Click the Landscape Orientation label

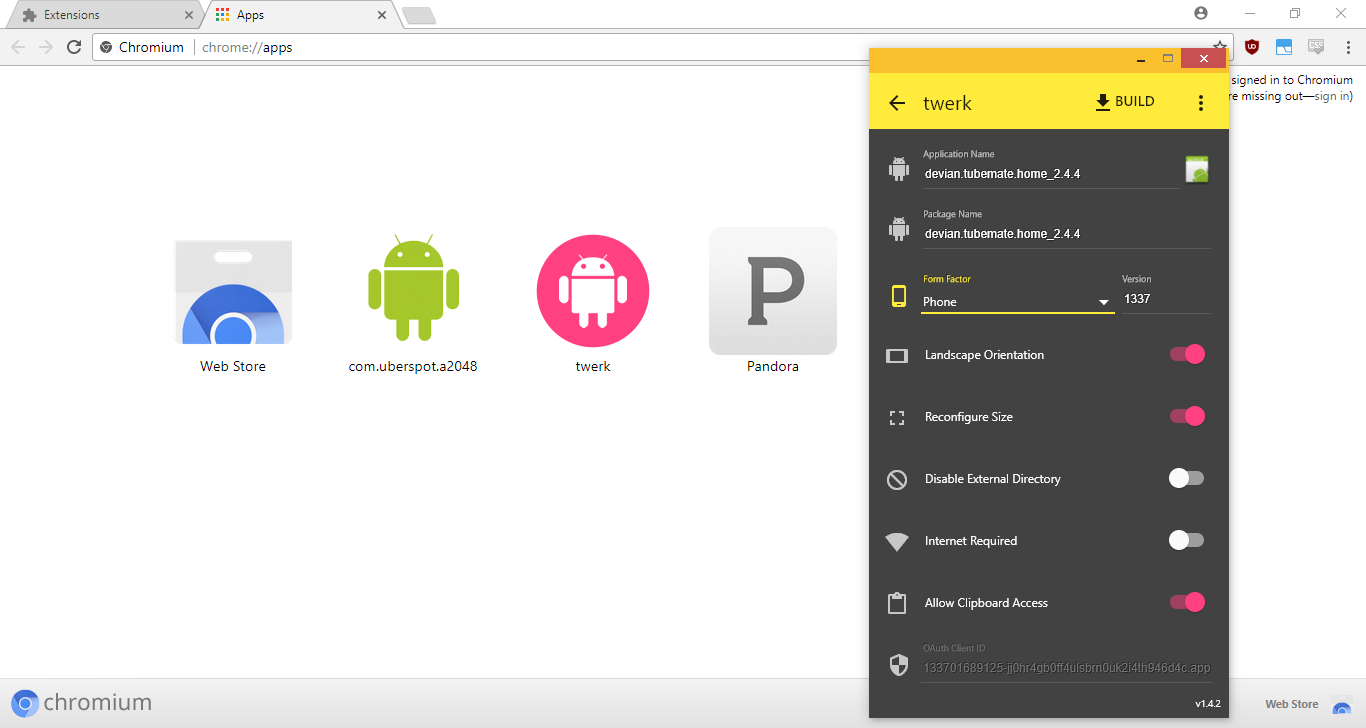(x=984, y=355)
